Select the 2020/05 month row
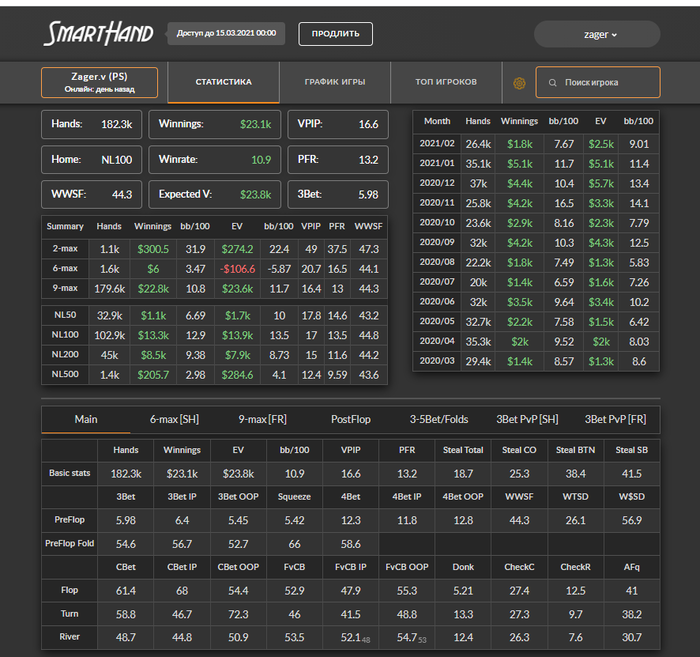The width and height of the screenshot is (700, 657). pyautogui.click(x=536, y=322)
